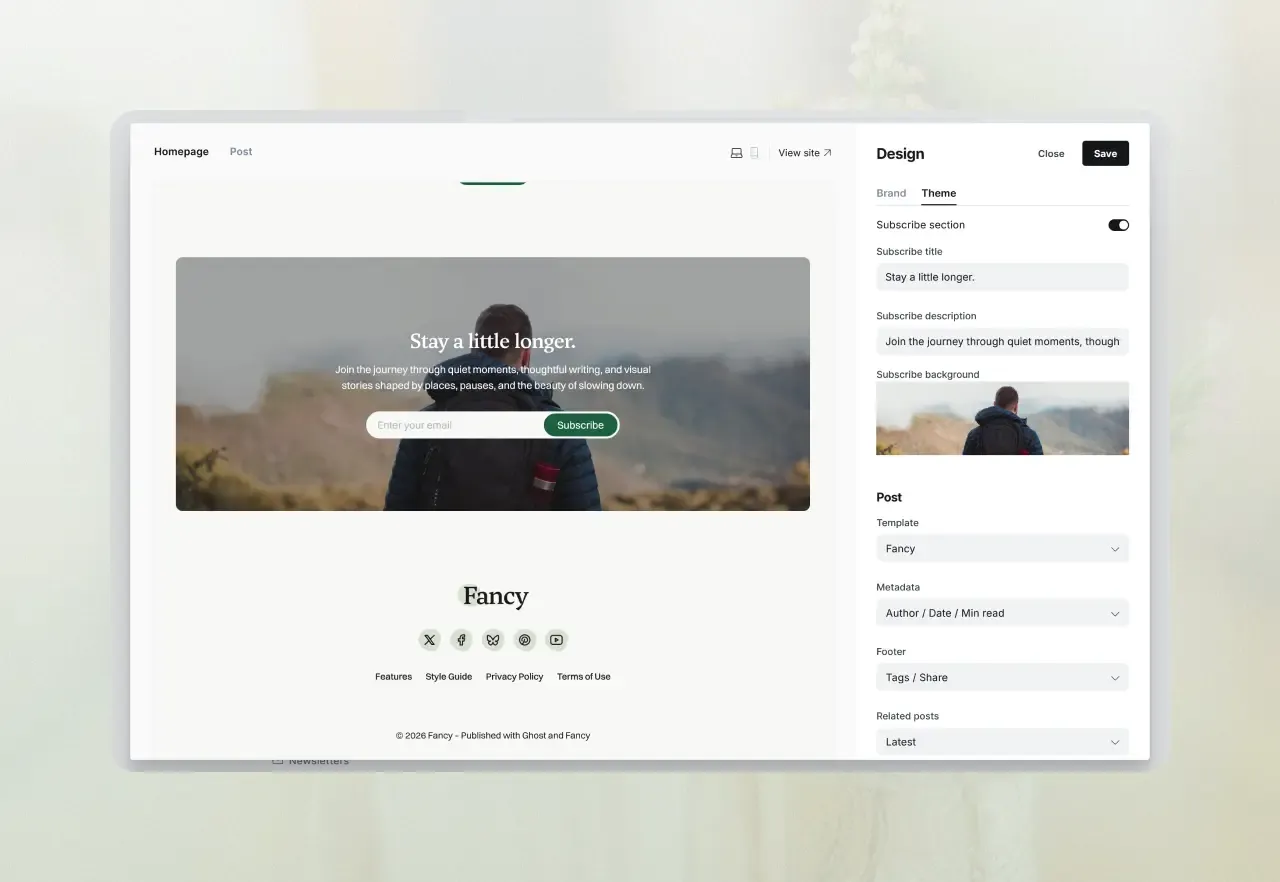Expand the Template dropdown showing Fancy
Viewport: 1280px width, 882px height.
1002,549
